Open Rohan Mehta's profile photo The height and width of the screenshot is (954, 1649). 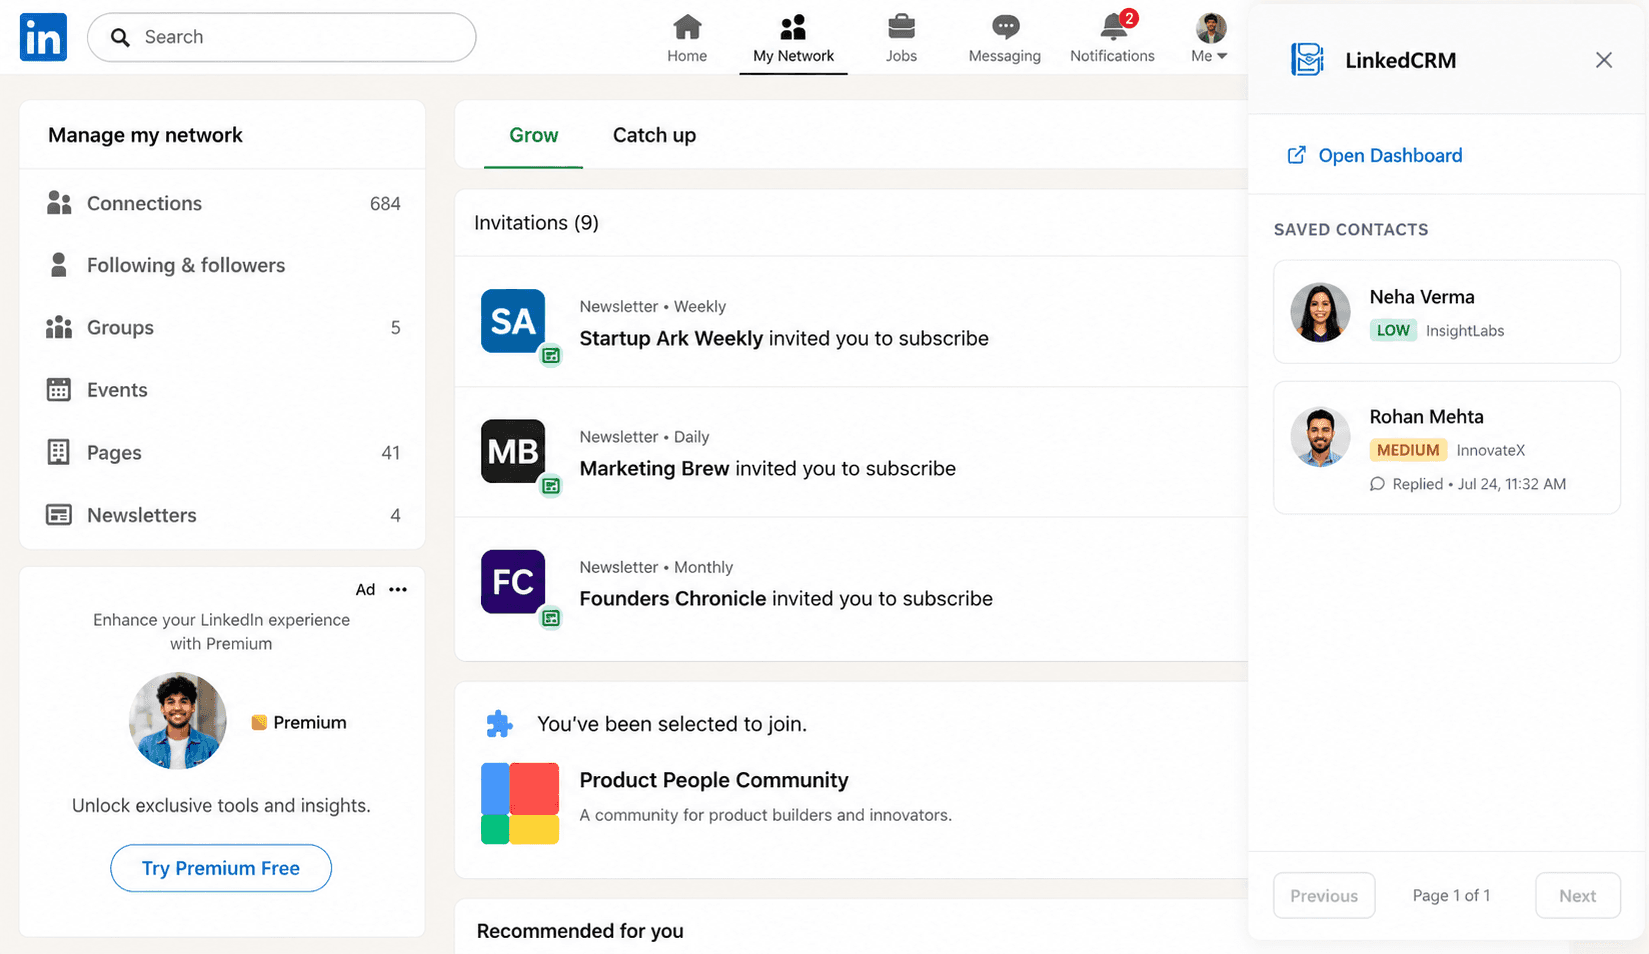point(1320,437)
